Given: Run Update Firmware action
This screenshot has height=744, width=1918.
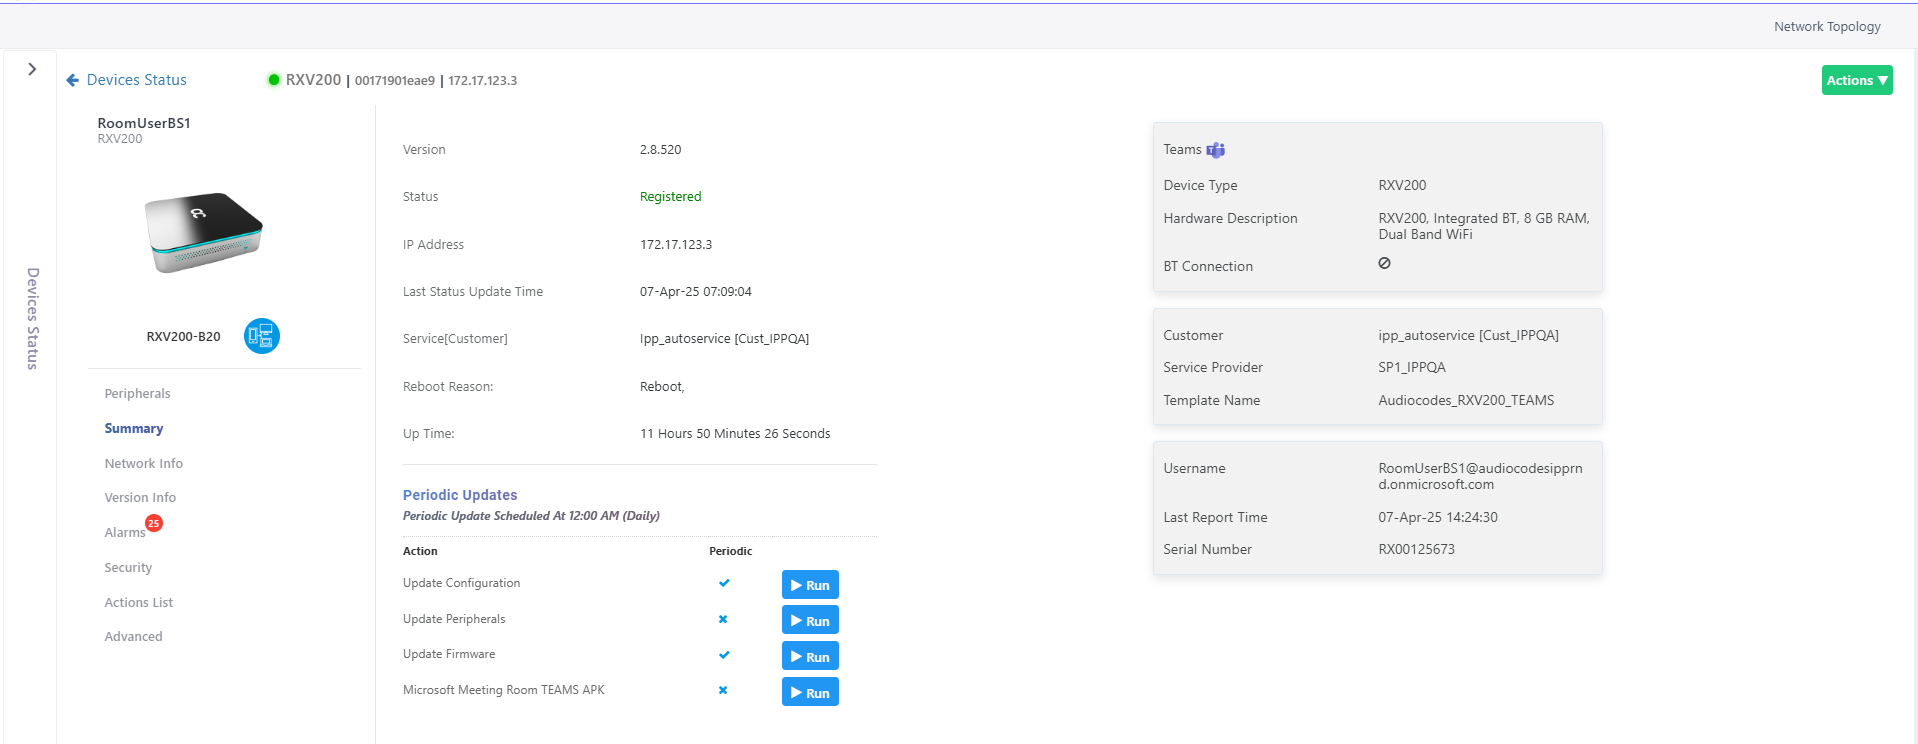Looking at the screenshot, I should pyautogui.click(x=810, y=656).
